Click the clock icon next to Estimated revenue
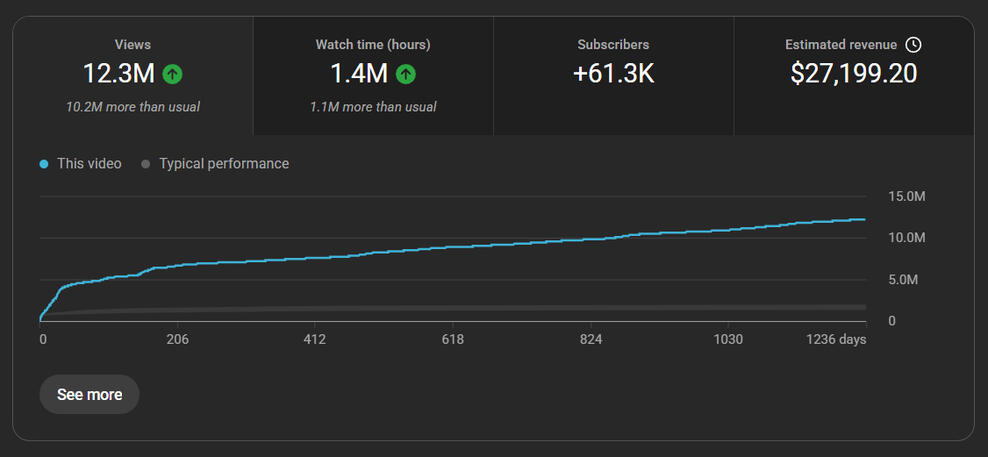 913,45
